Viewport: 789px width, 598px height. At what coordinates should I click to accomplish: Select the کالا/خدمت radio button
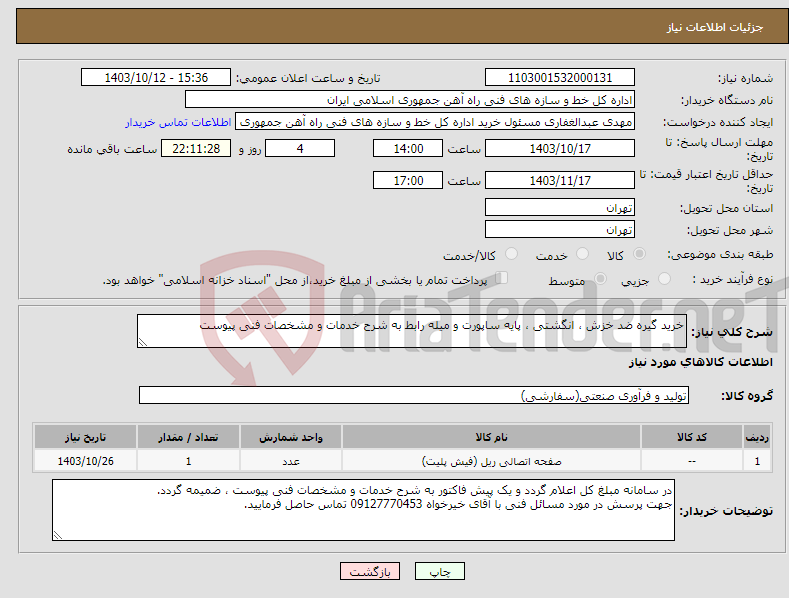tap(511, 254)
